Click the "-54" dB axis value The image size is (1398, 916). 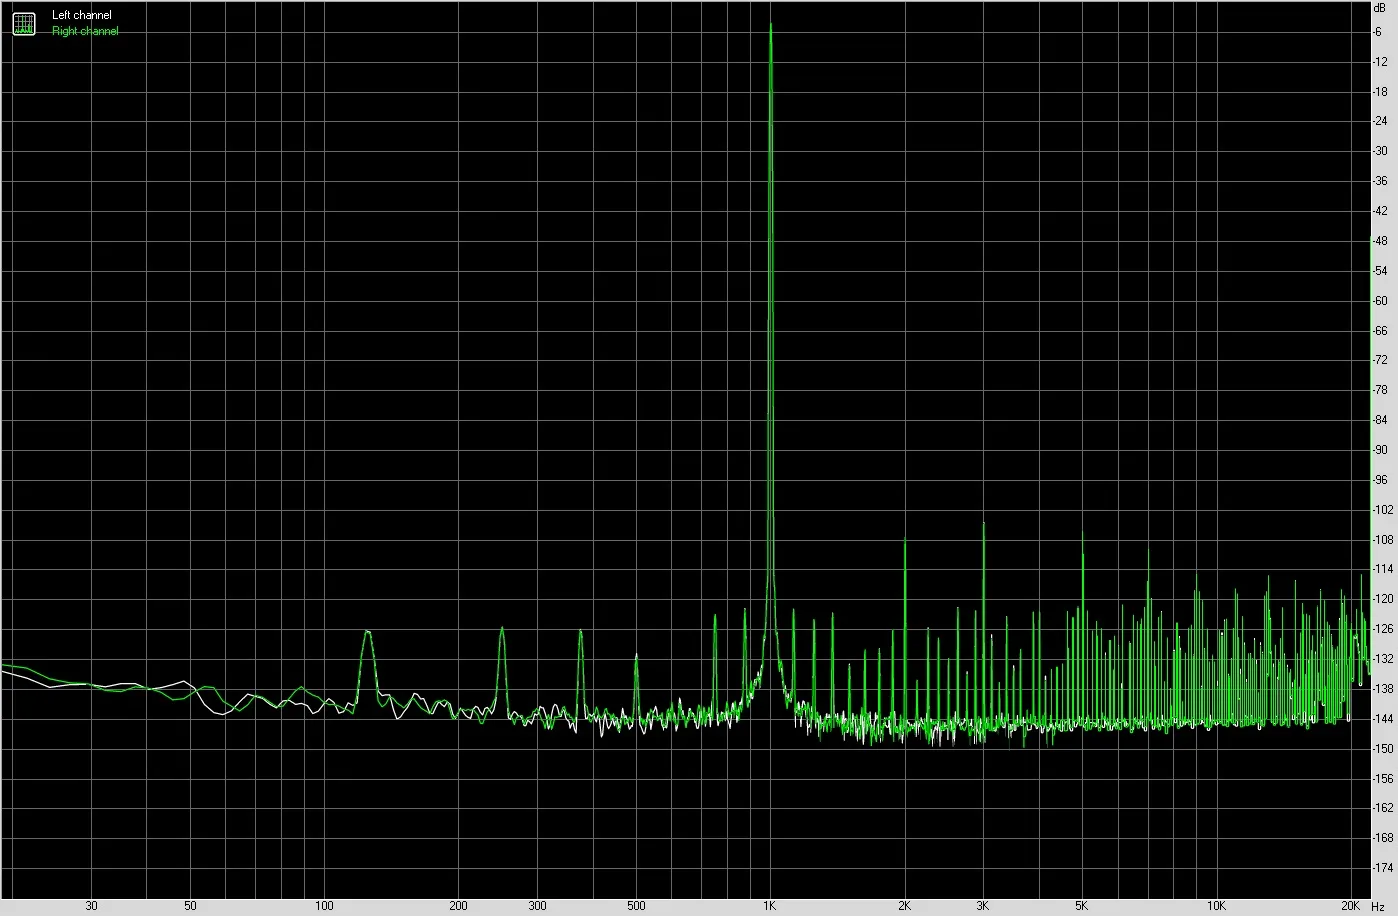click(x=1380, y=271)
